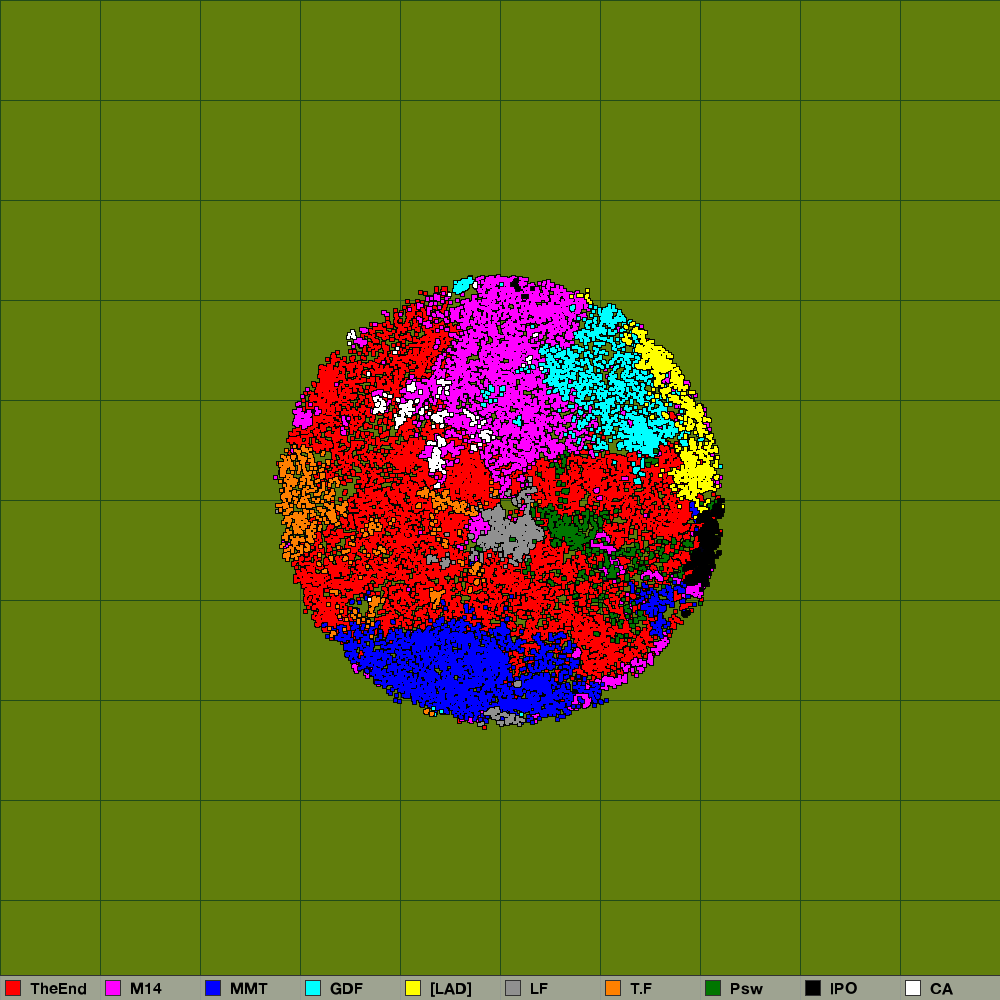Screen dimensions: 1000x1000
Task: Select the LF legend label
Action: [539, 989]
